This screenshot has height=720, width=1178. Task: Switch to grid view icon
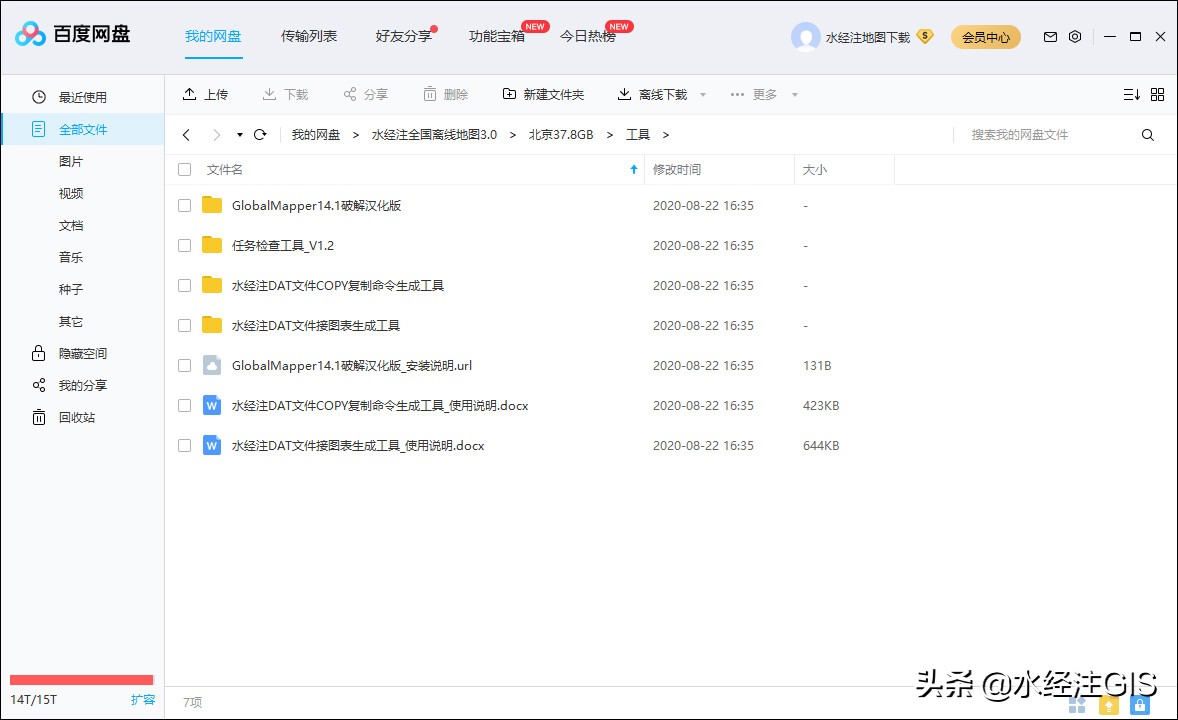point(1158,94)
